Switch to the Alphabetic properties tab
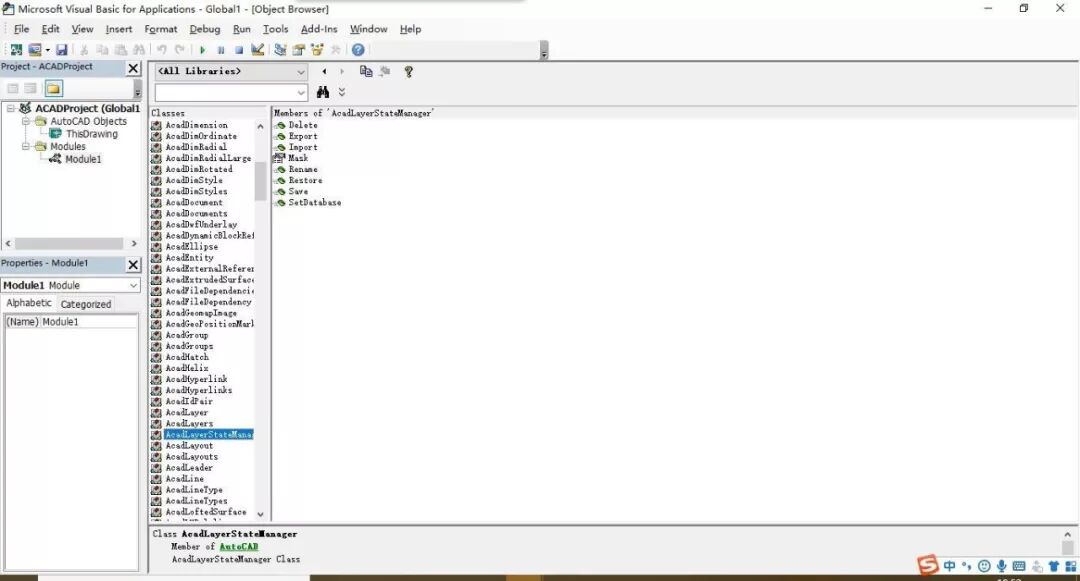Viewport: 1080px width, 581px height. pos(29,303)
